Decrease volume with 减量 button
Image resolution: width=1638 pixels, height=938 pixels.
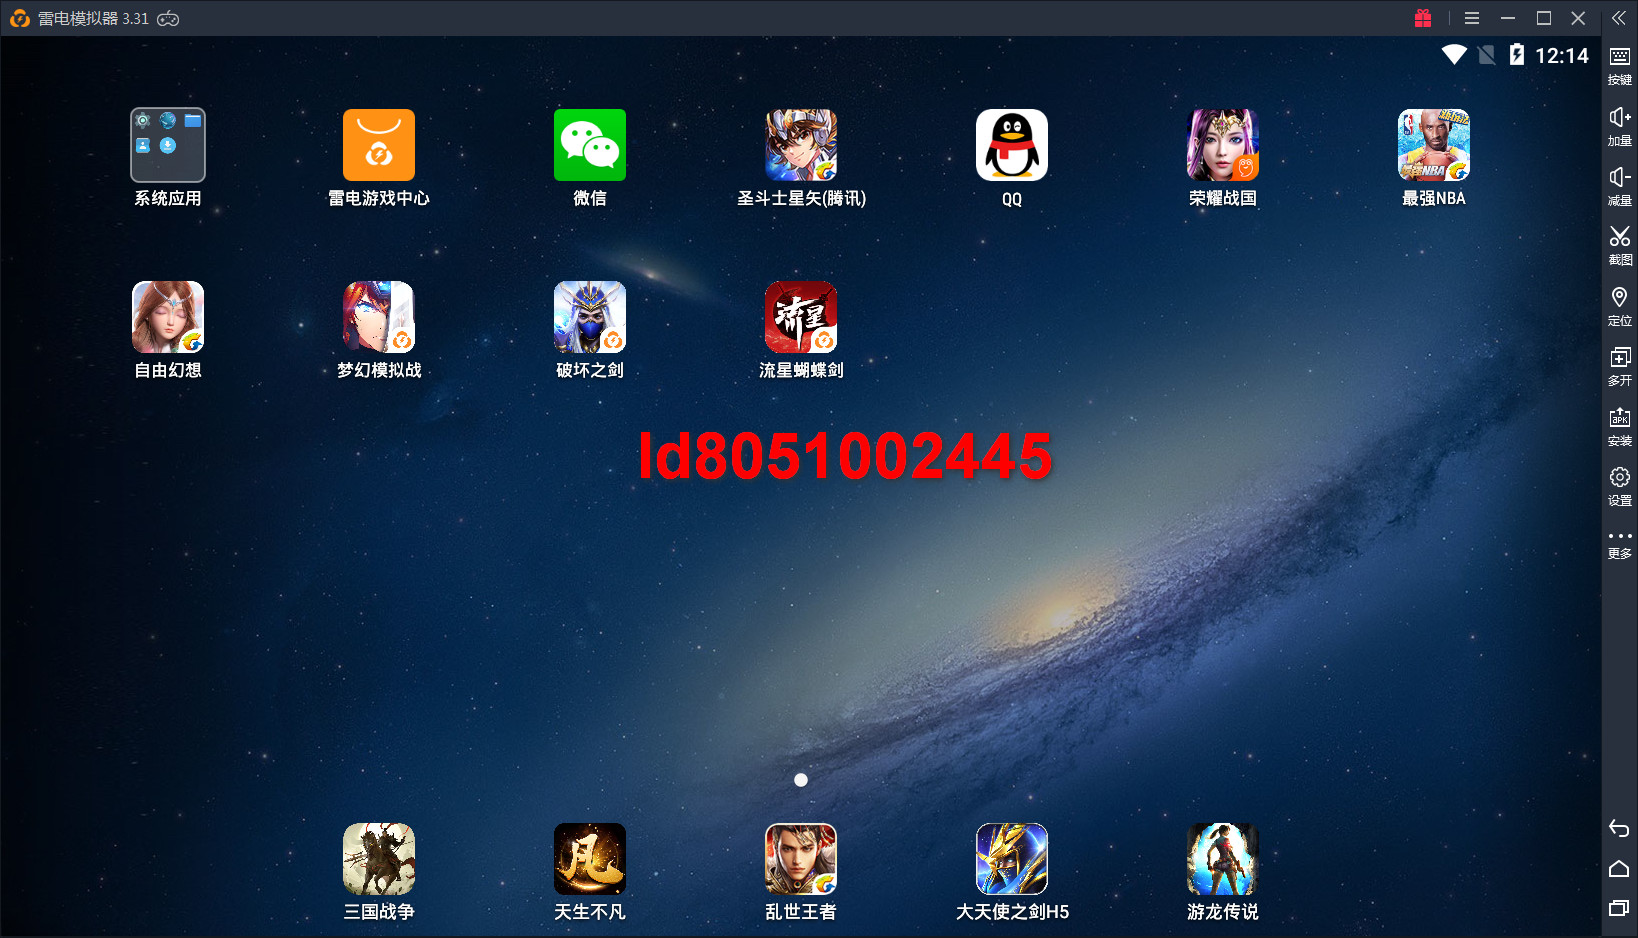[1619, 184]
